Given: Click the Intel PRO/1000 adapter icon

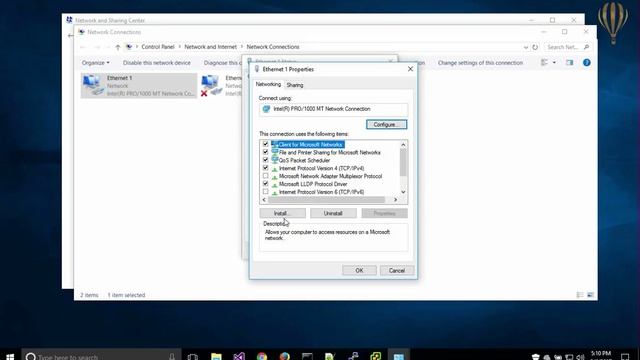Looking at the screenshot, I should [267, 109].
